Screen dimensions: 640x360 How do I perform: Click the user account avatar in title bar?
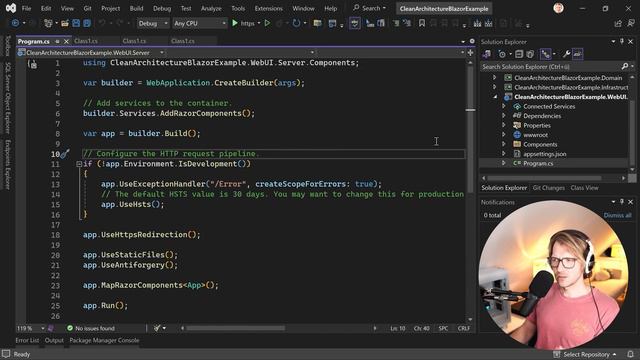pos(558,8)
